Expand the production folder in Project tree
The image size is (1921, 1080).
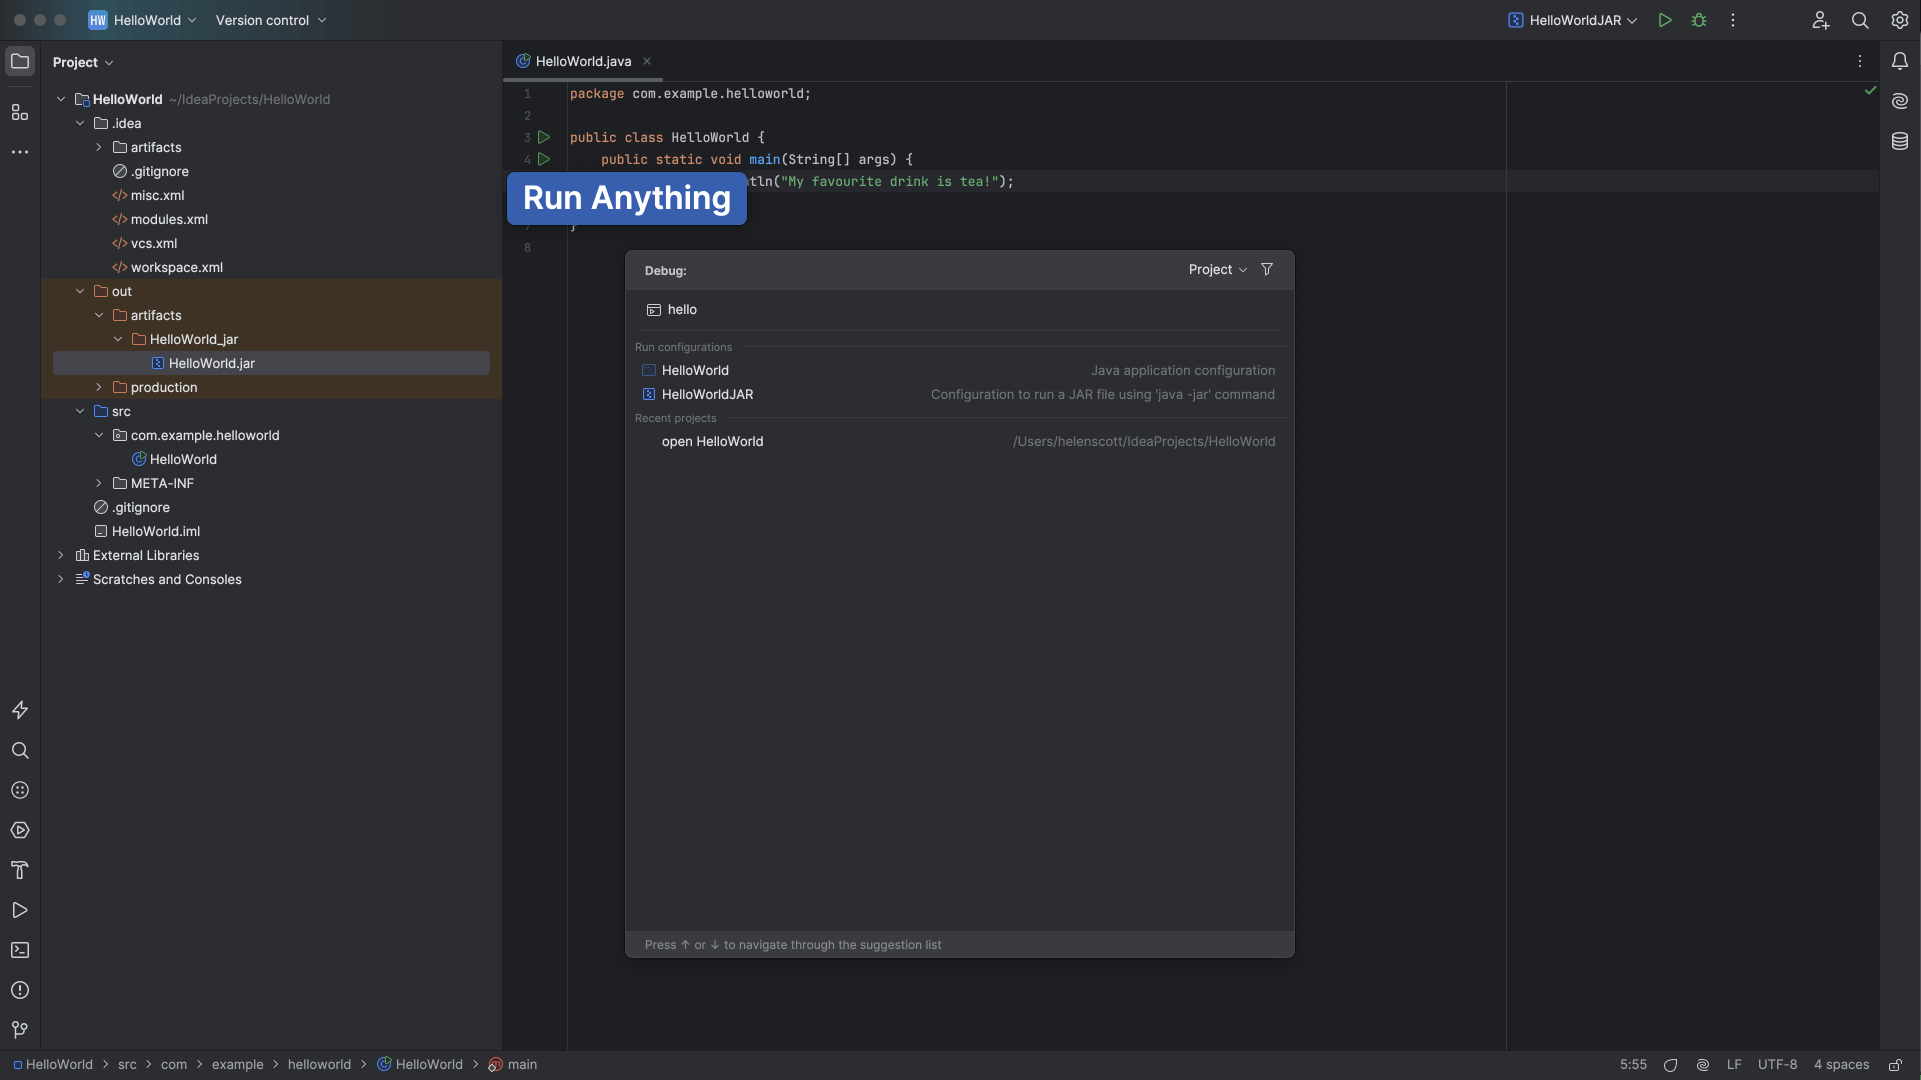pyautogui.click(x=99, y=387)
